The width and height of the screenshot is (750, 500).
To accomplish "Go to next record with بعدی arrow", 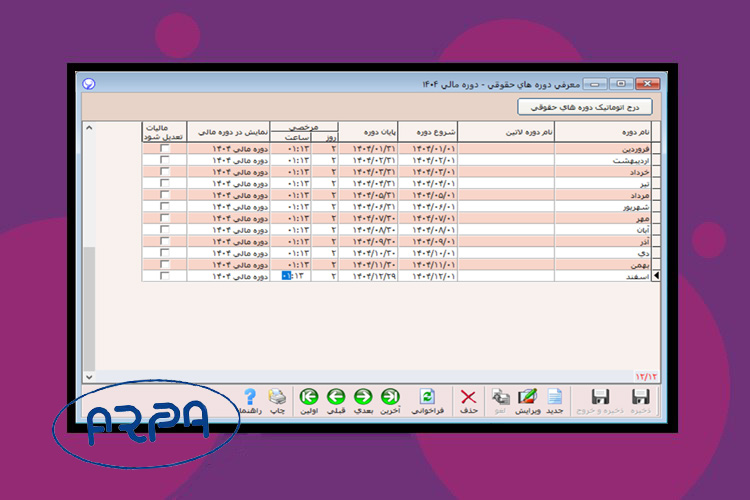I will click(363, 397).
